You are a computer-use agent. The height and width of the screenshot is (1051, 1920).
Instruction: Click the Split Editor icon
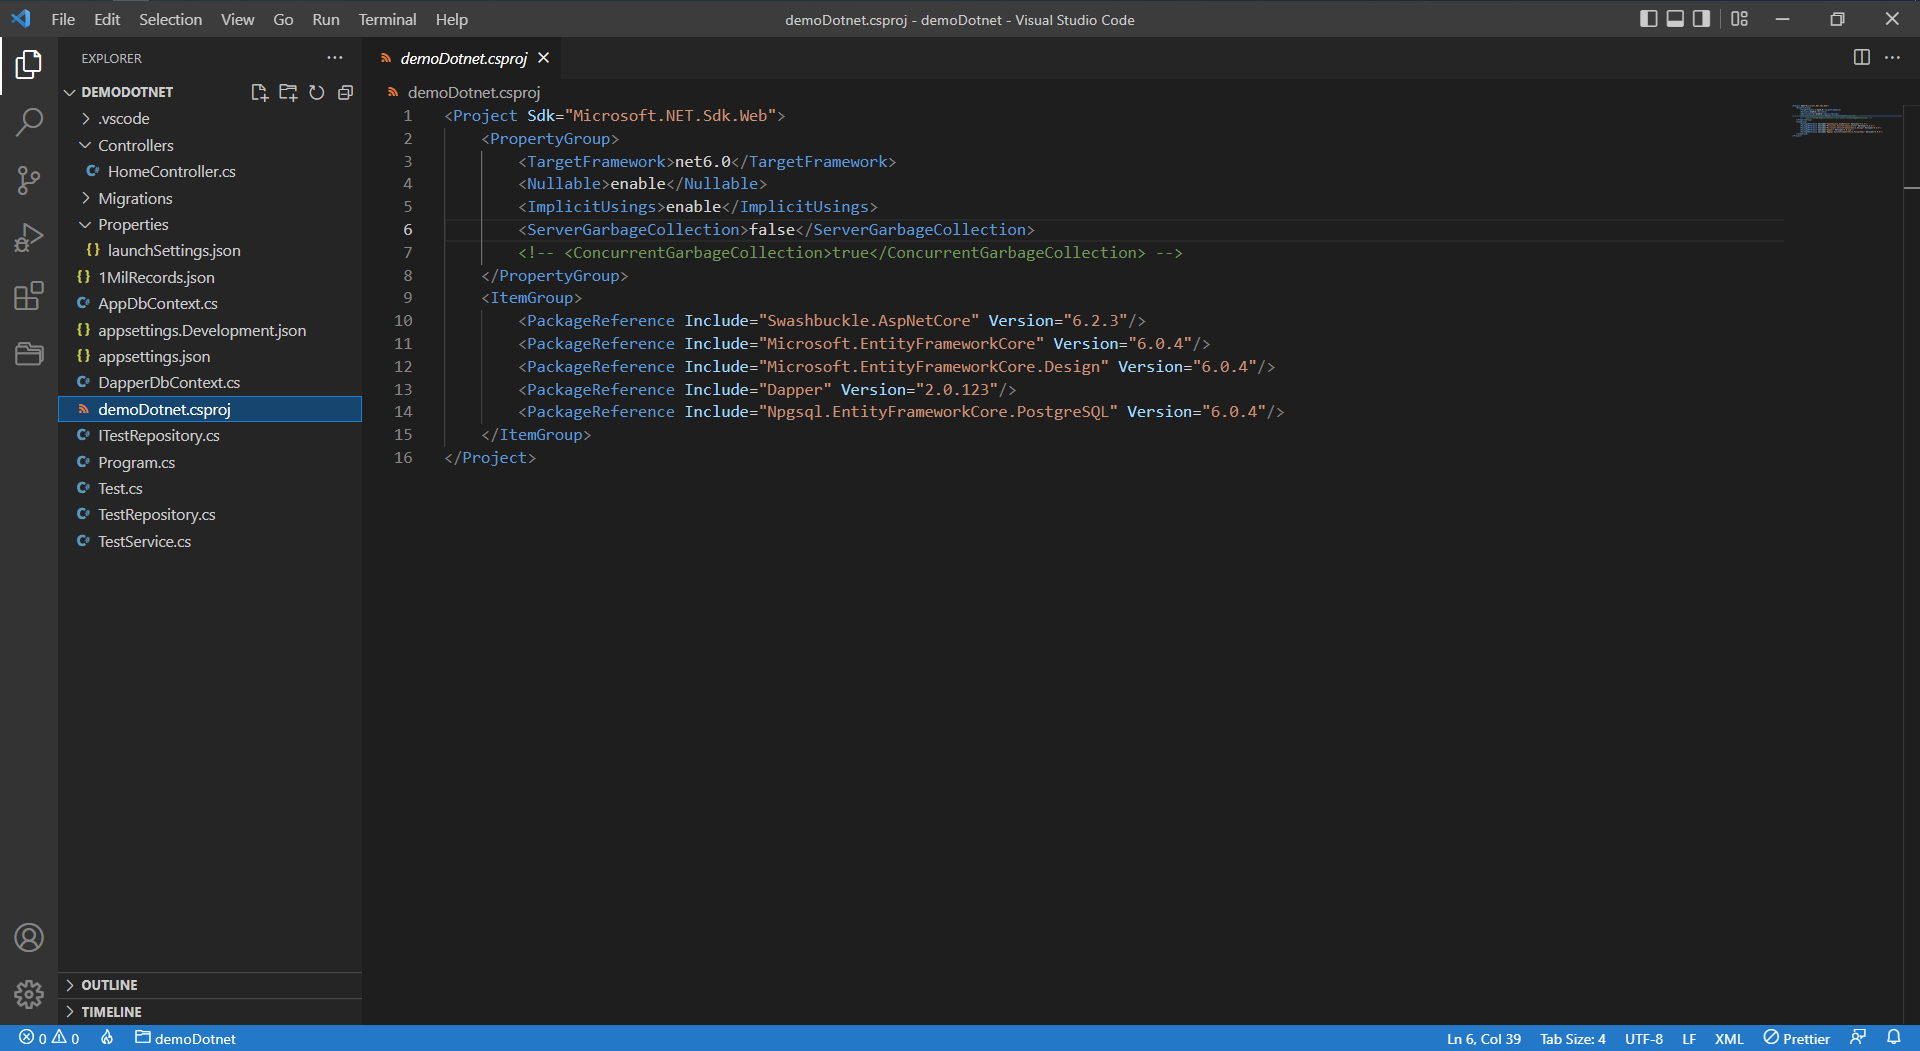coord(1861,58)
